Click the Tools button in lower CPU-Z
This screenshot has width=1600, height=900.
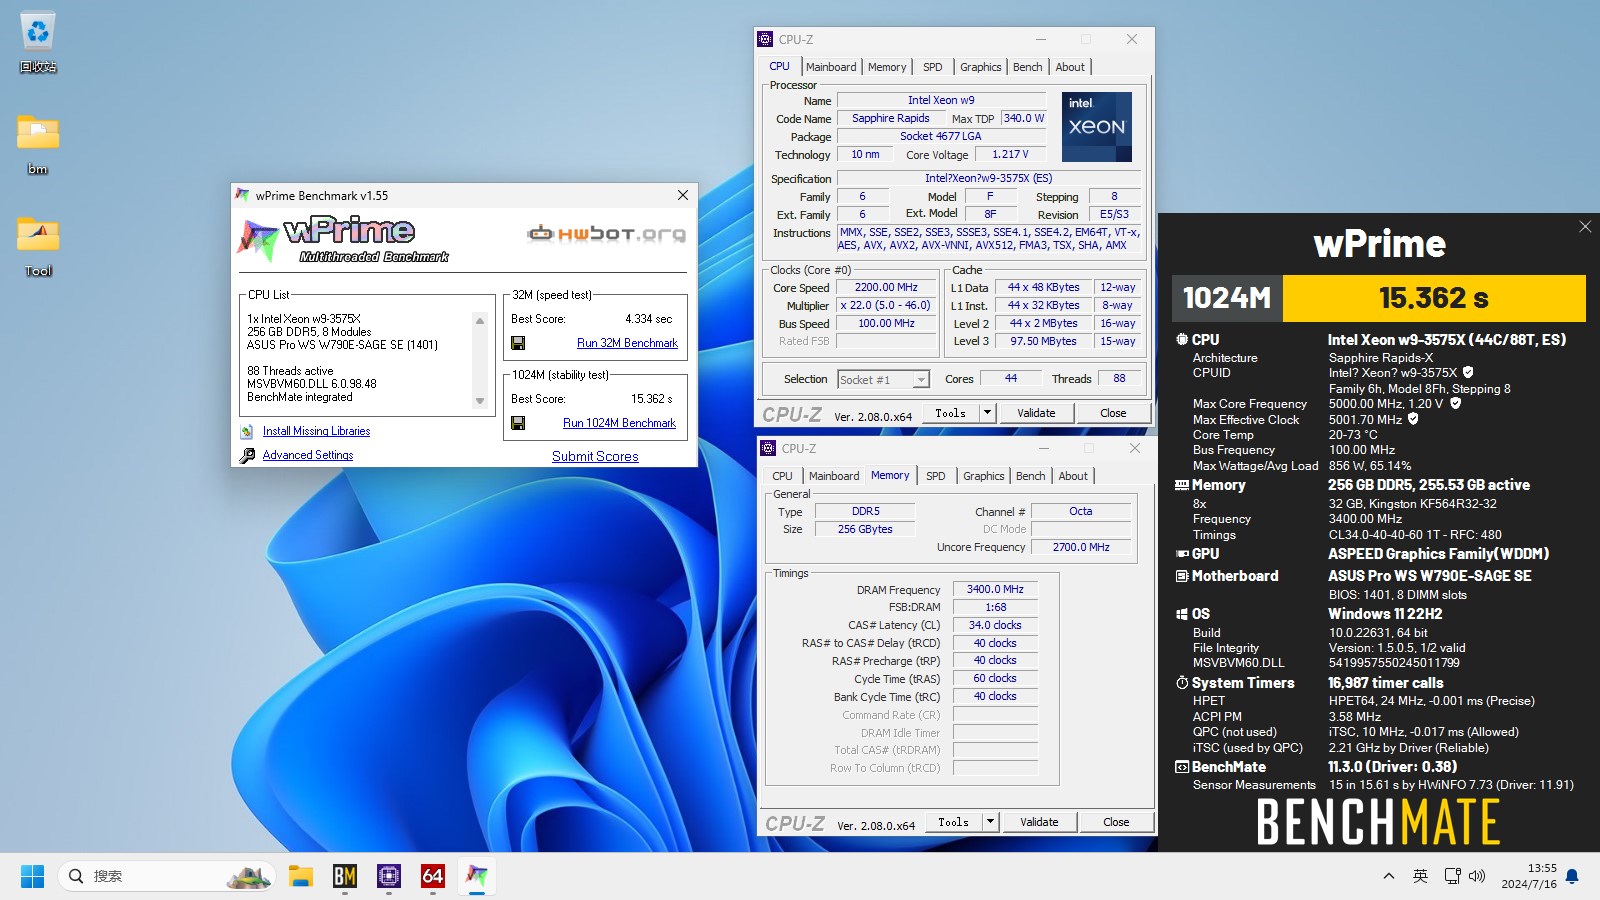coord(953,822)
